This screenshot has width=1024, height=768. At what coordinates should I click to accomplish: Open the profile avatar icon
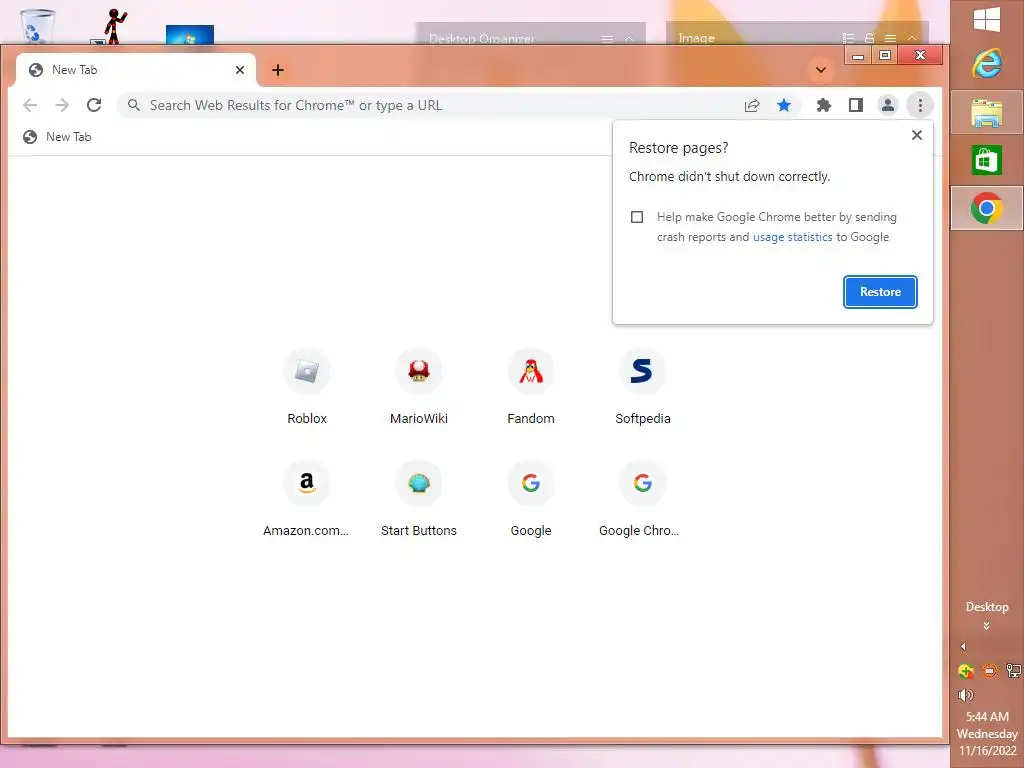pos(888,105)
